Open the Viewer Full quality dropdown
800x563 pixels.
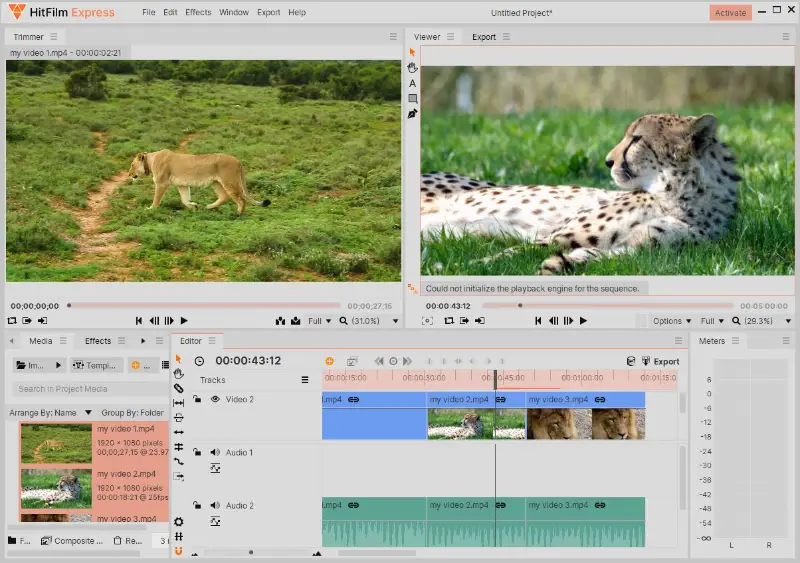click(712, 321)
